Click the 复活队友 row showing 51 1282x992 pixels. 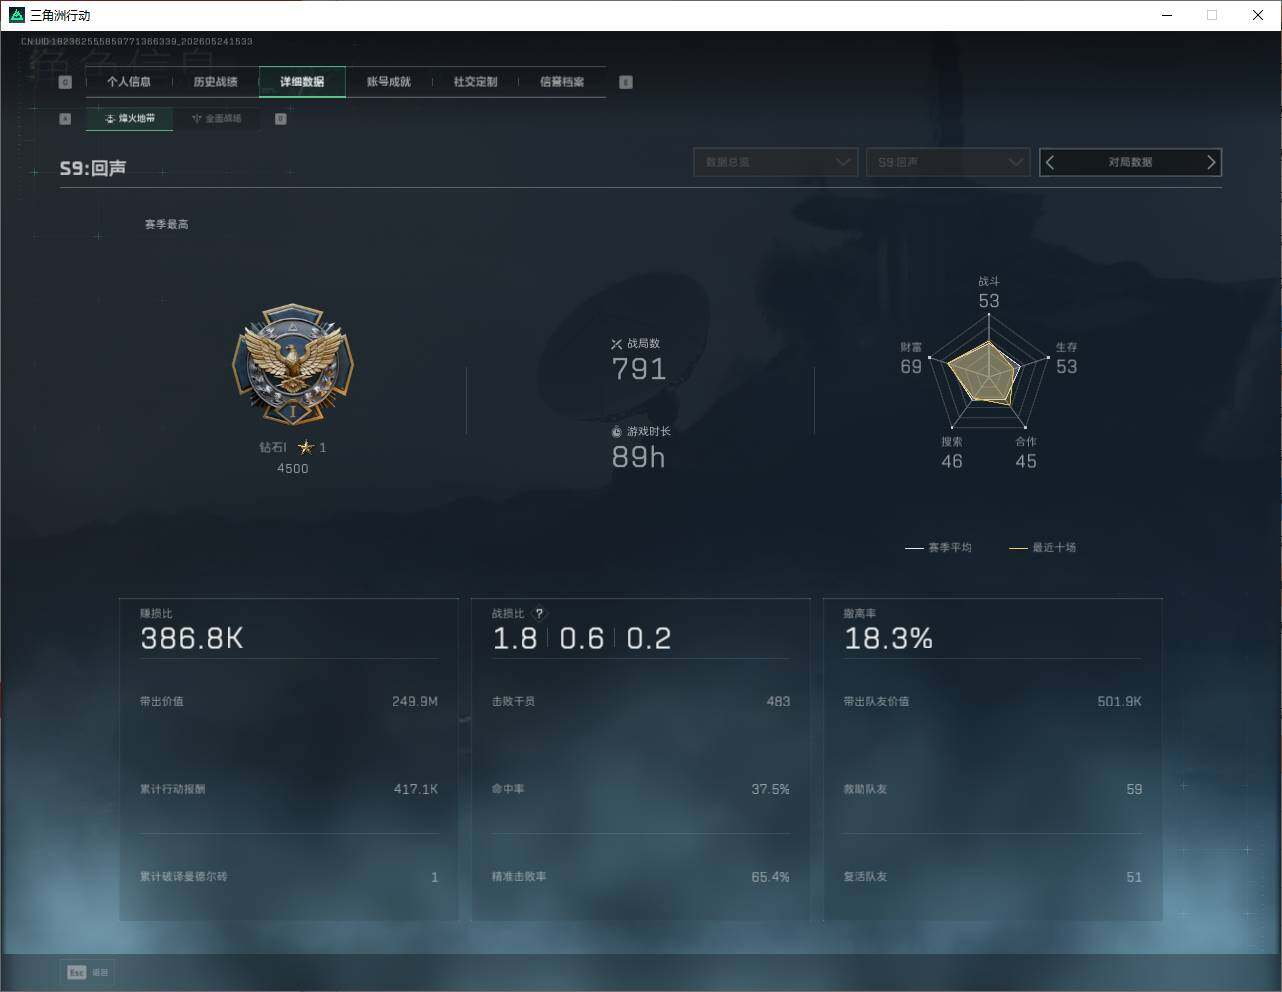point(992,877)
